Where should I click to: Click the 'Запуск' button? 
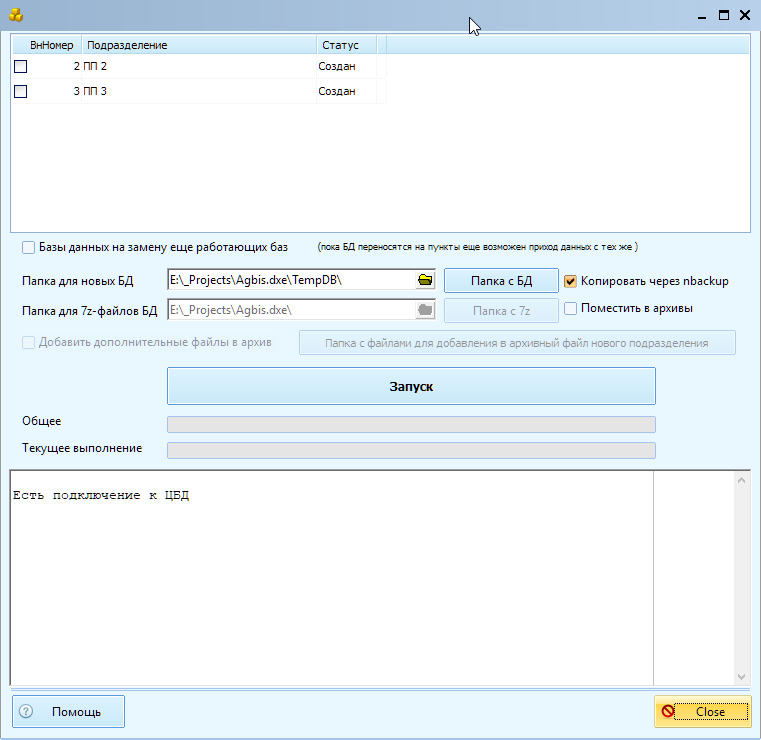point(411,386)
